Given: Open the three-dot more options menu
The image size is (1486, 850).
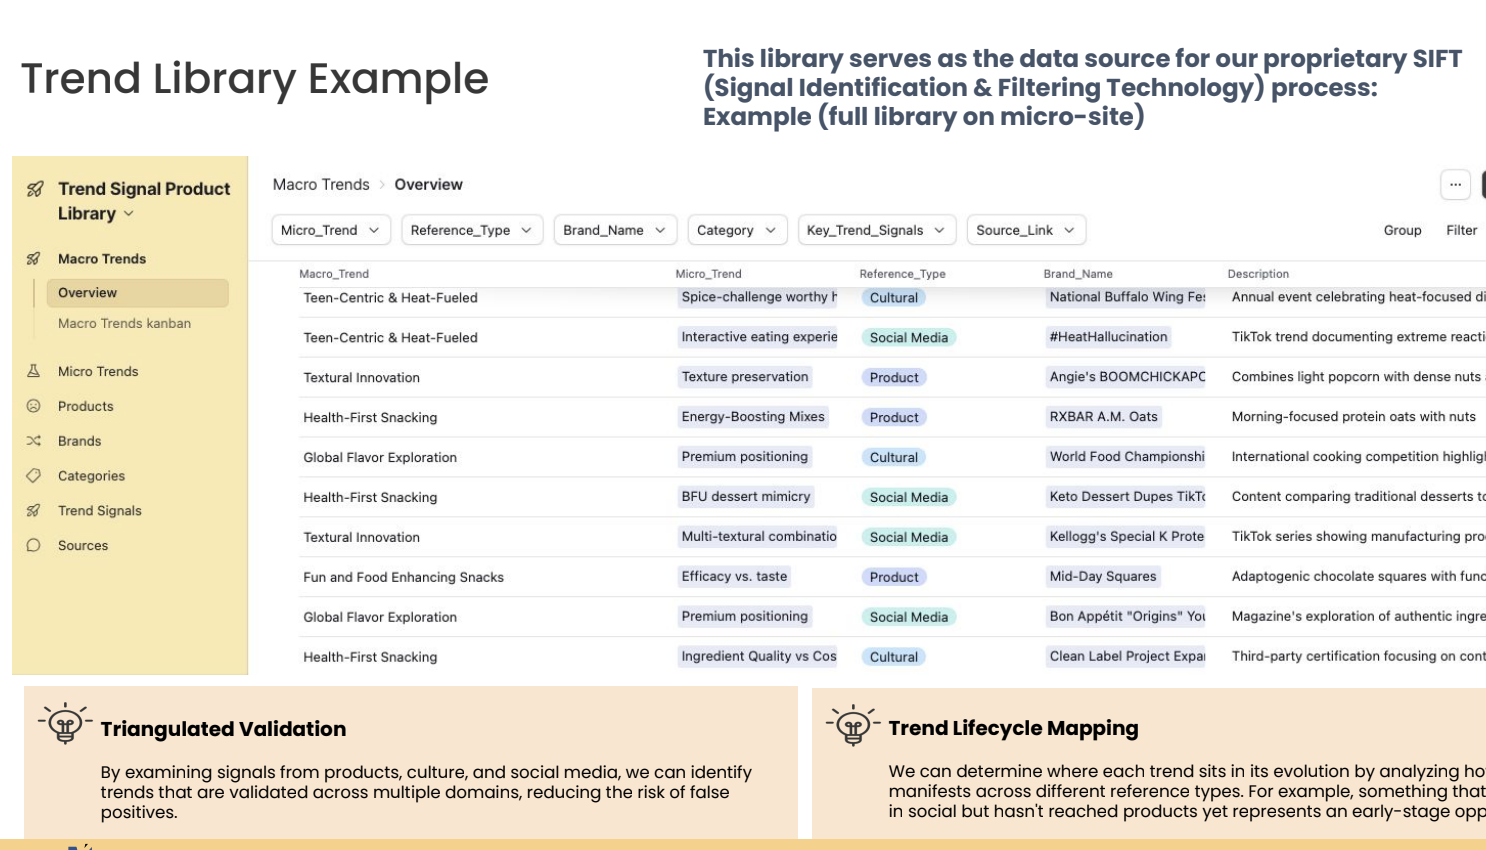Looking at the screenshot, I should 1455,185.
